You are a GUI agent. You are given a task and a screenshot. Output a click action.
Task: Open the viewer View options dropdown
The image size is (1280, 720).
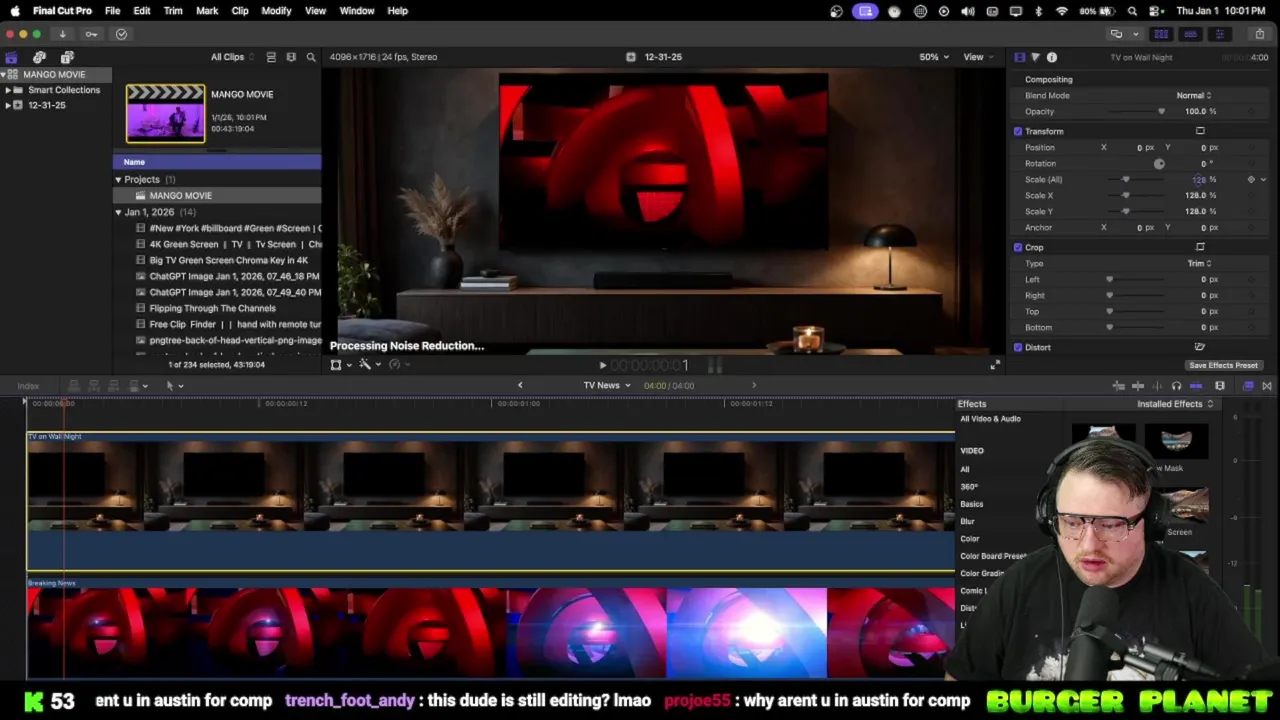(978, 57)
